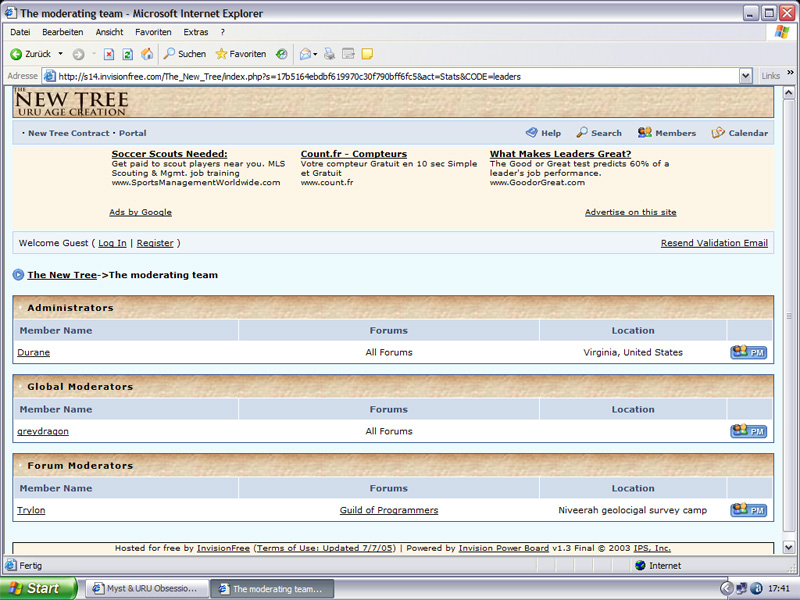Send a PM to Durane
This screenshot has width=800, height=600.
748,352
